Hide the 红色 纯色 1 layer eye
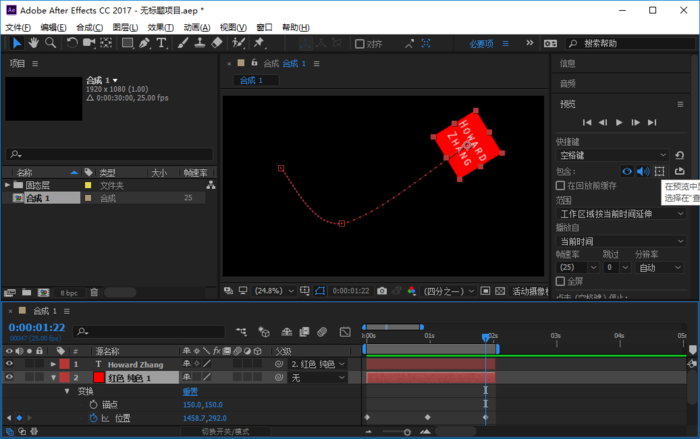This screenshot has height=439, width=700. [x=9, y=377]
